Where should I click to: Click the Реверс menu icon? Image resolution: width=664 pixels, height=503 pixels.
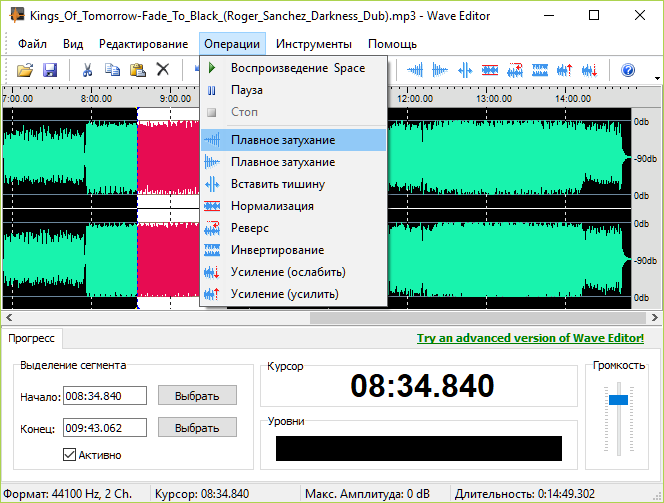(x=212, y=228)
